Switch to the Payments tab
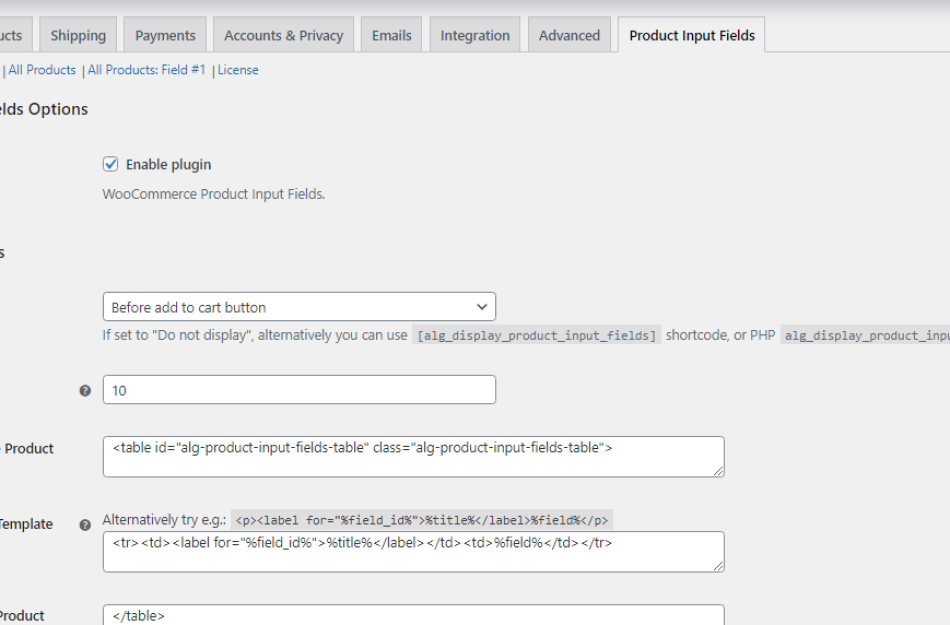The width and height of the screenshot is (950, 625). (x=165, y=33)
